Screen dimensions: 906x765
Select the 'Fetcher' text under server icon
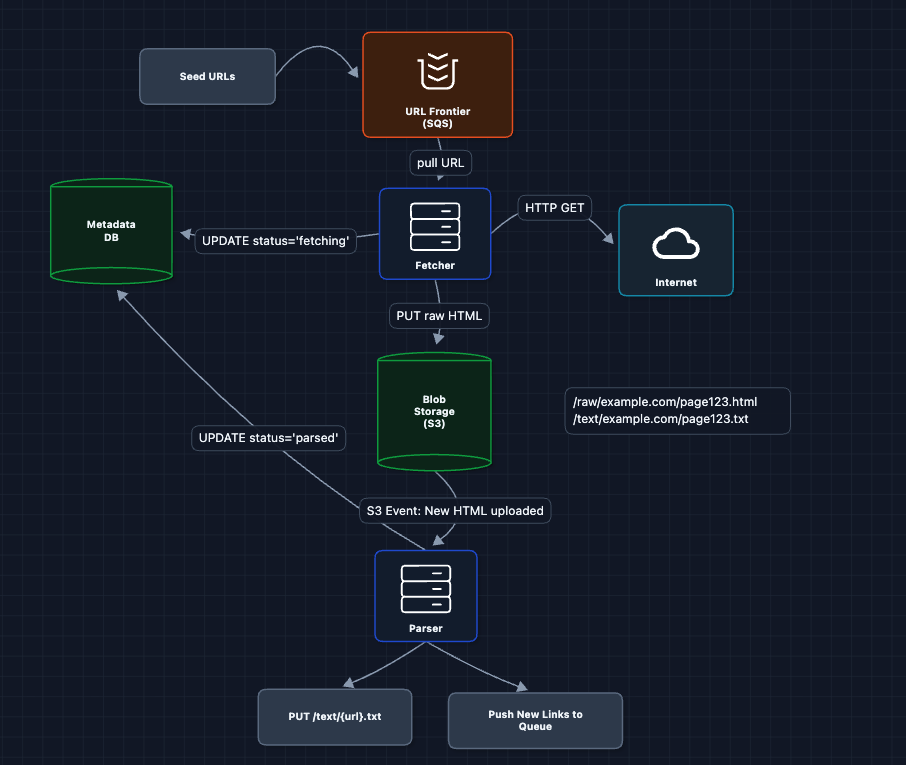click(435, 265)
